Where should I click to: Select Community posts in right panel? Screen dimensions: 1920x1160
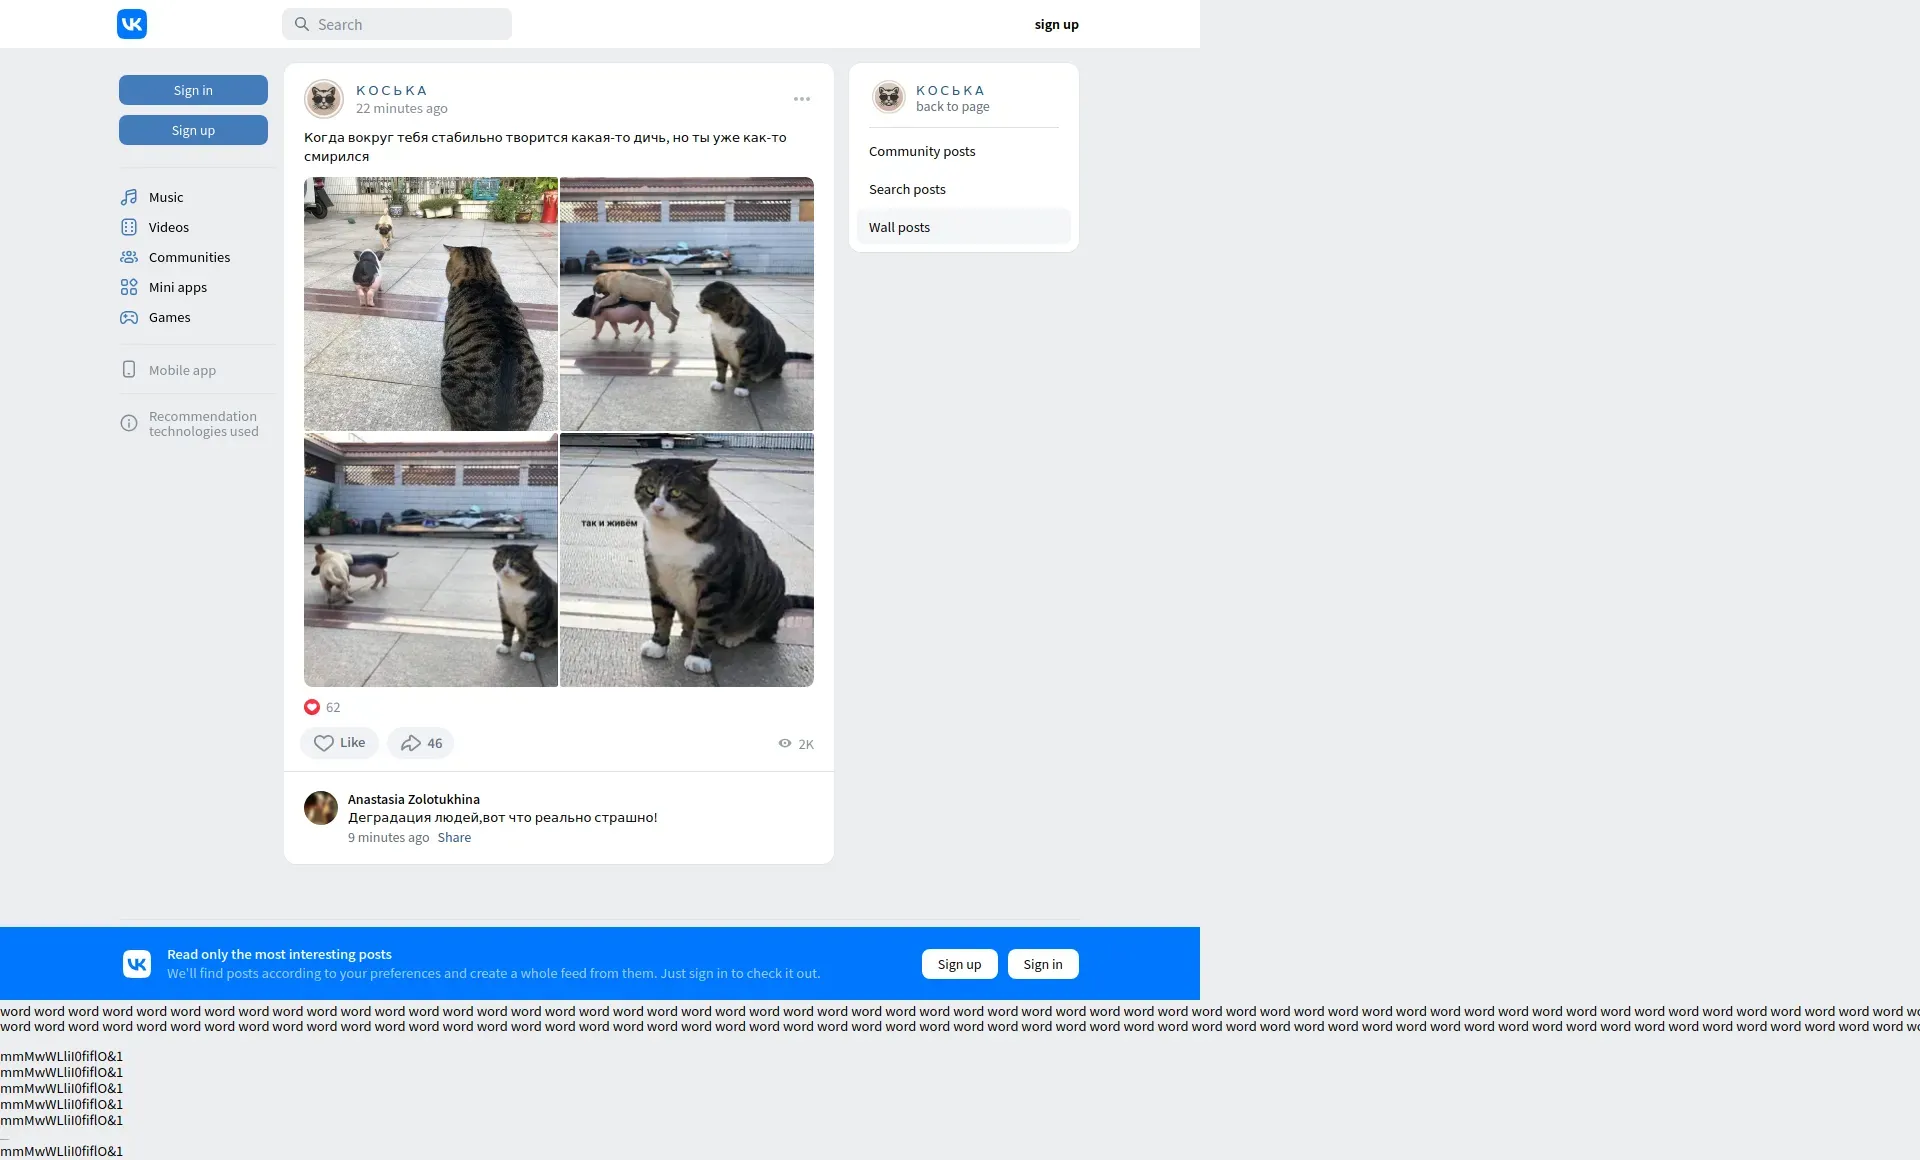[922, 152]
